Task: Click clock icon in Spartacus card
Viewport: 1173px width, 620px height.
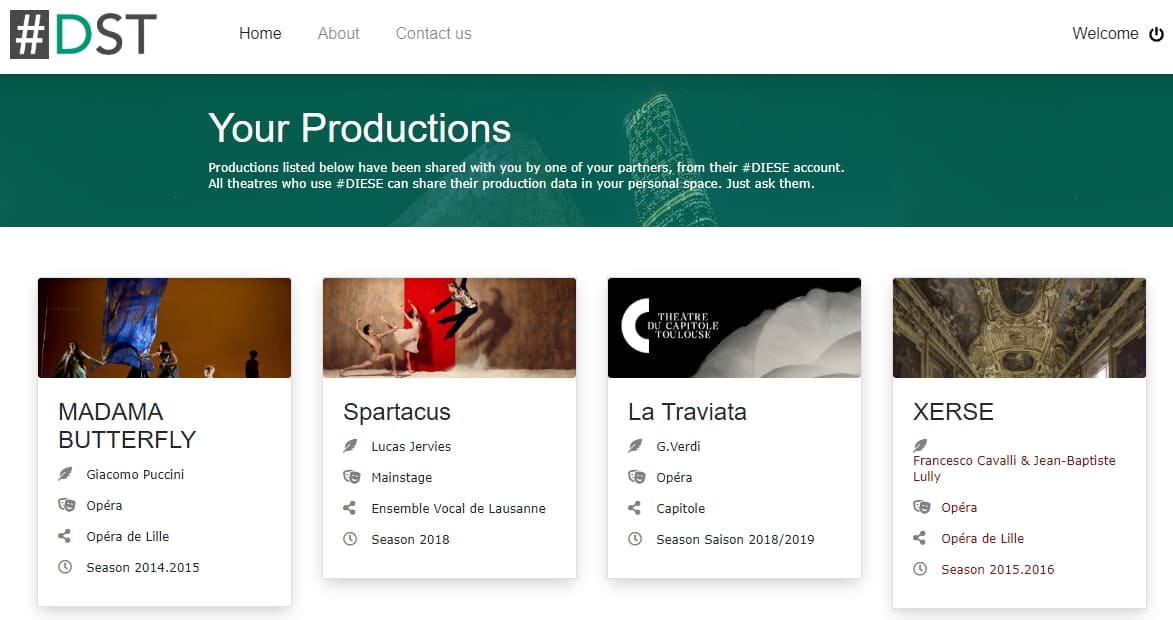Action: pos(351,539)
